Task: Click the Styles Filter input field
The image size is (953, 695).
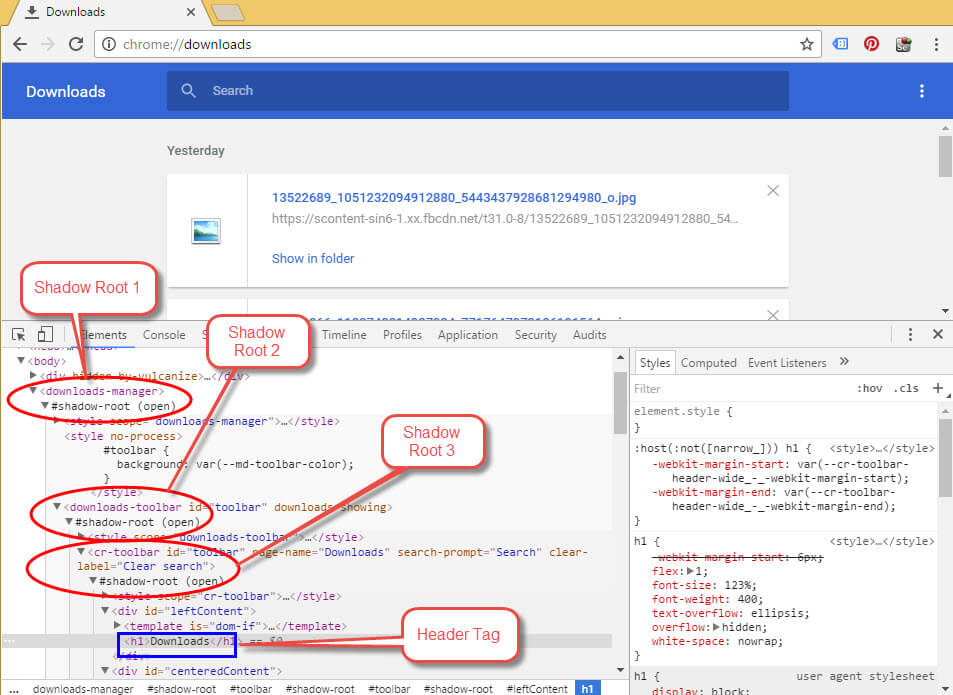Action: [741, 389]
